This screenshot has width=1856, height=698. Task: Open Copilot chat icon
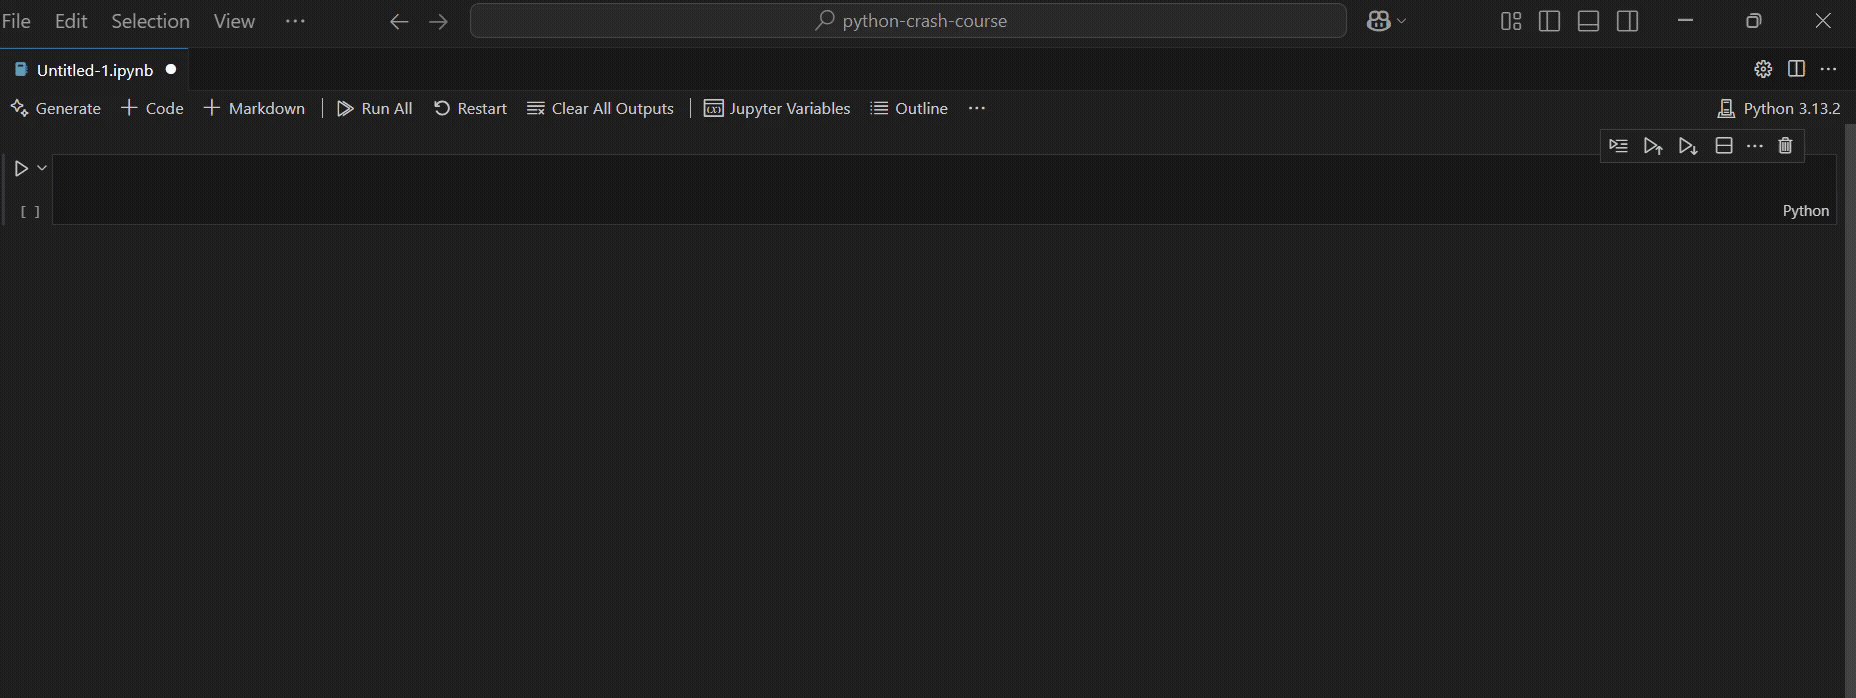(x=1378, y=21)
